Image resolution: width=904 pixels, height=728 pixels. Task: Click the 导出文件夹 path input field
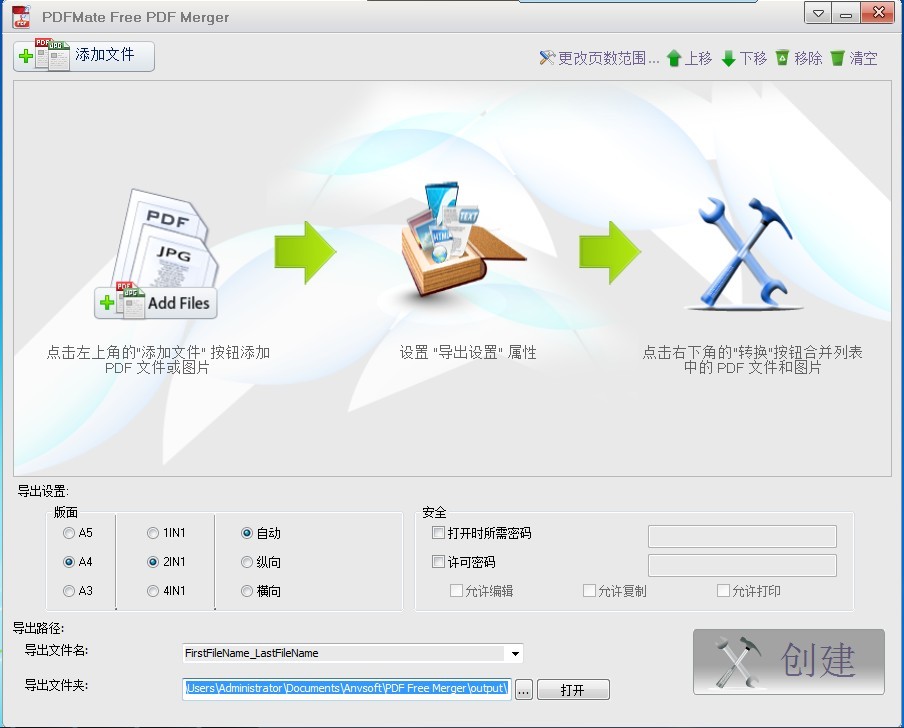click(347, 689)
